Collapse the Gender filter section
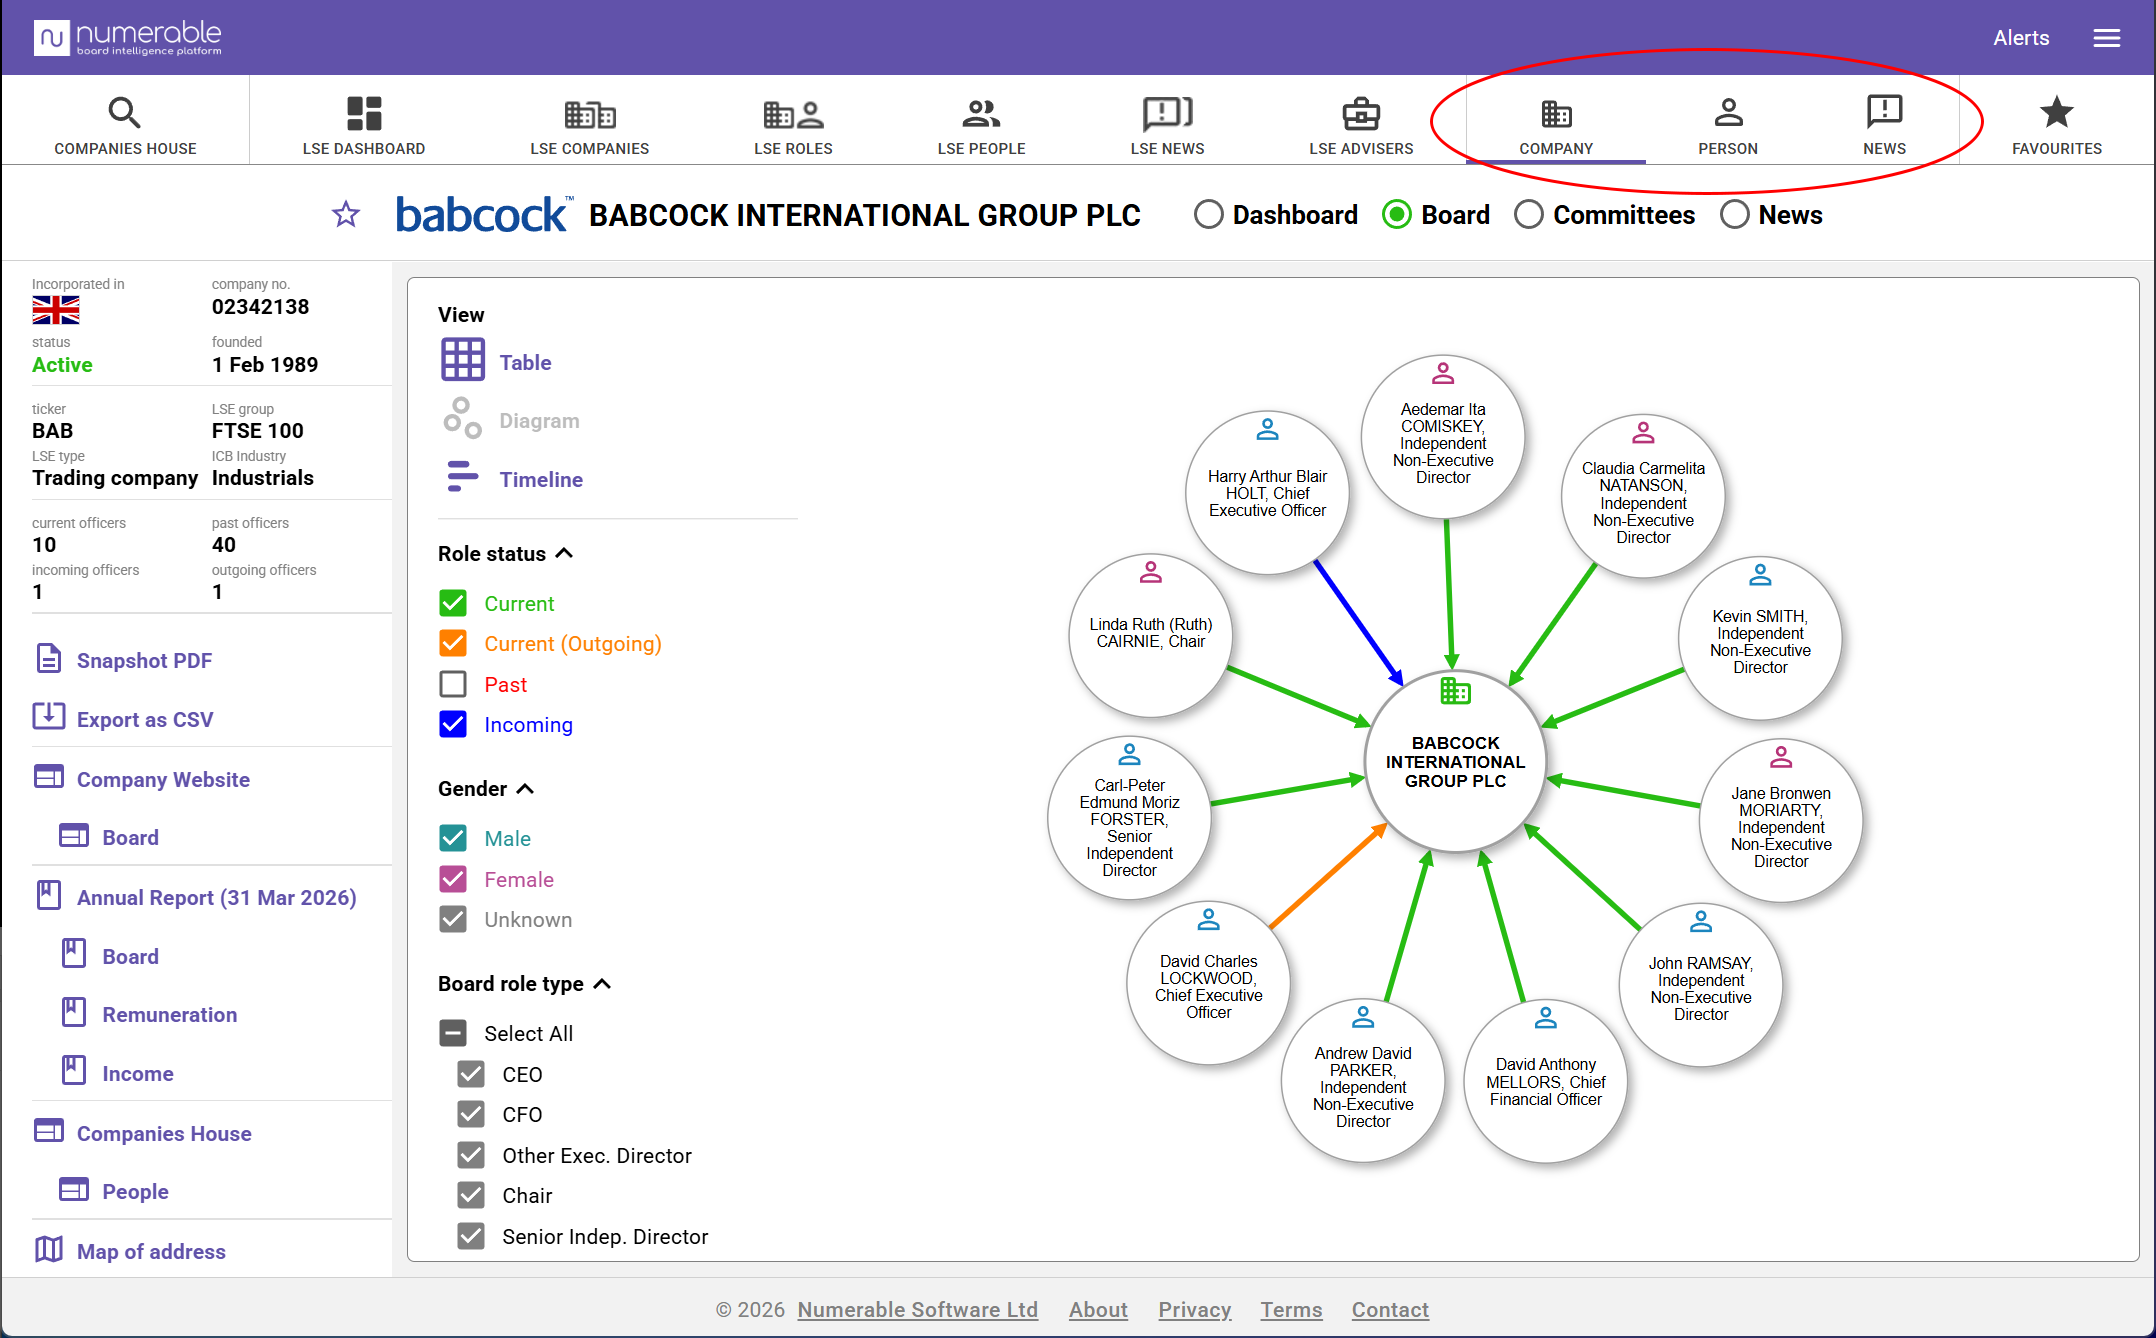2156x1338 pixels. (x=525, y=789)
